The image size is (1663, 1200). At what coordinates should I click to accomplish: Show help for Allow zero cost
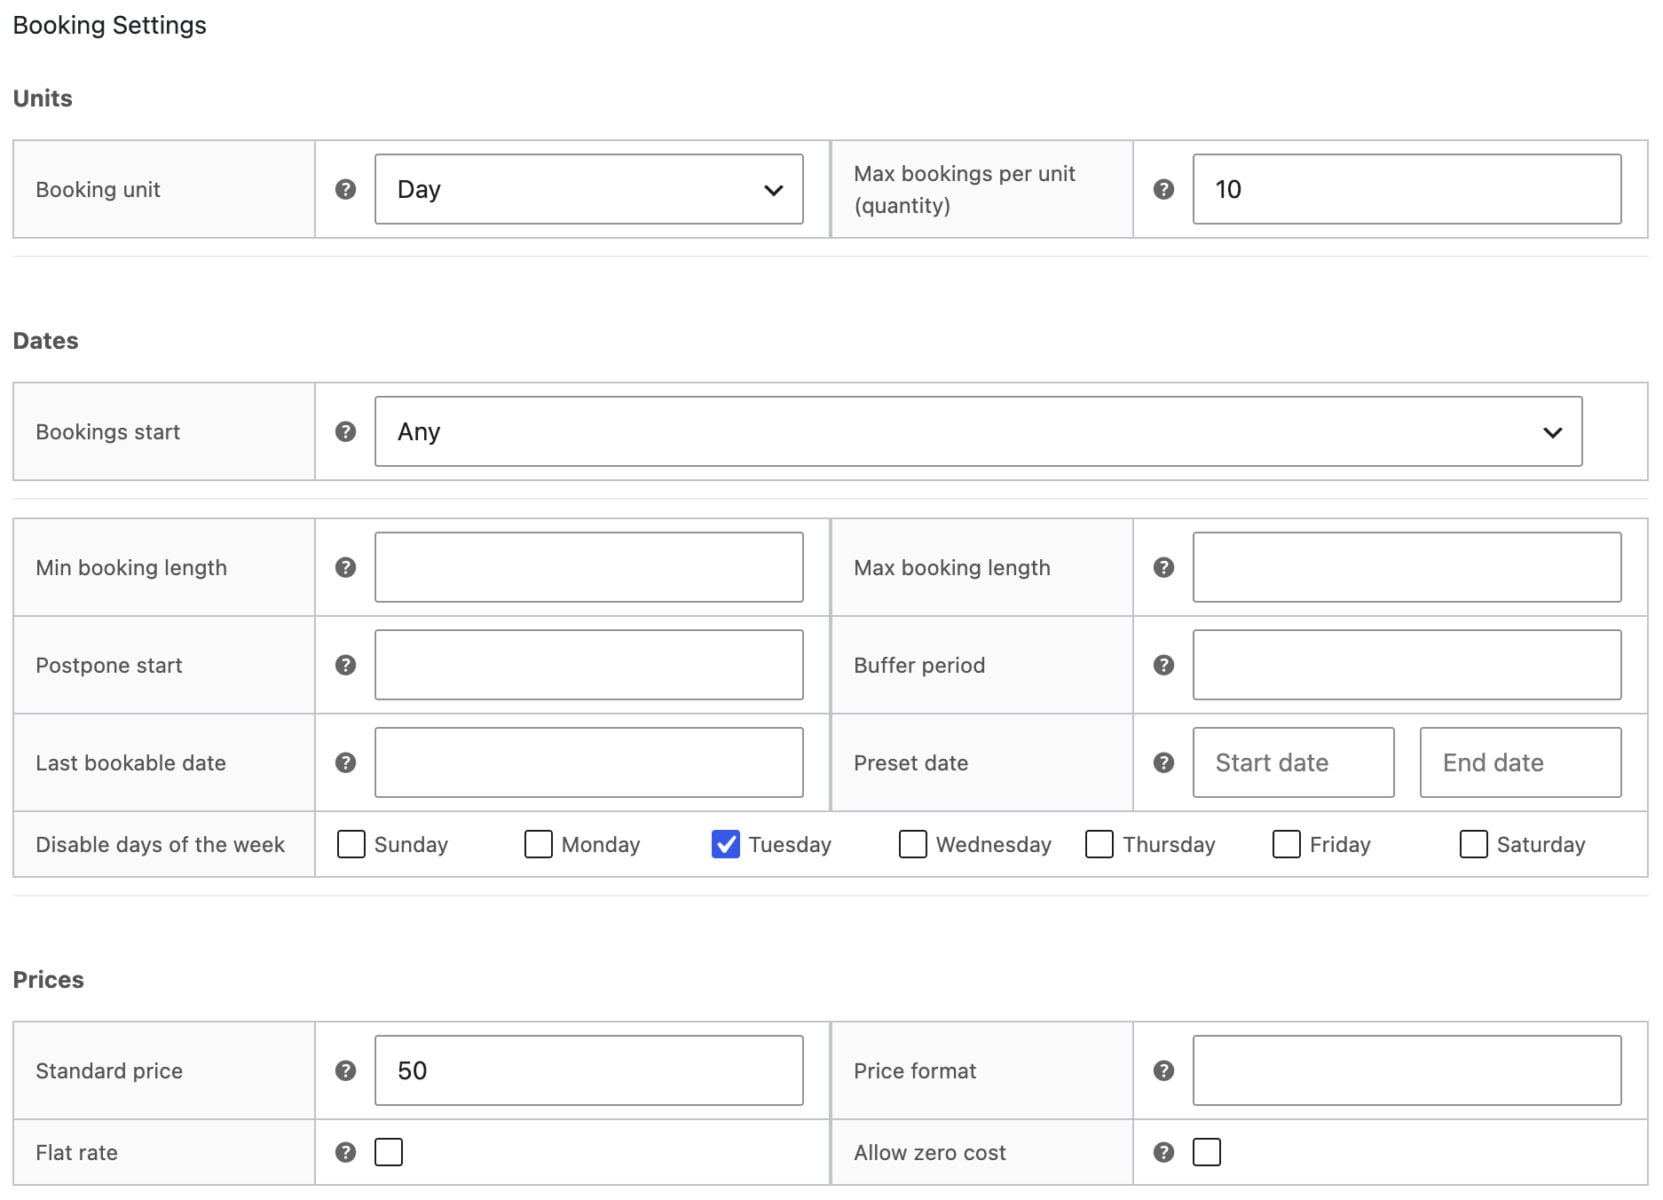[x=1163, y=1152]
